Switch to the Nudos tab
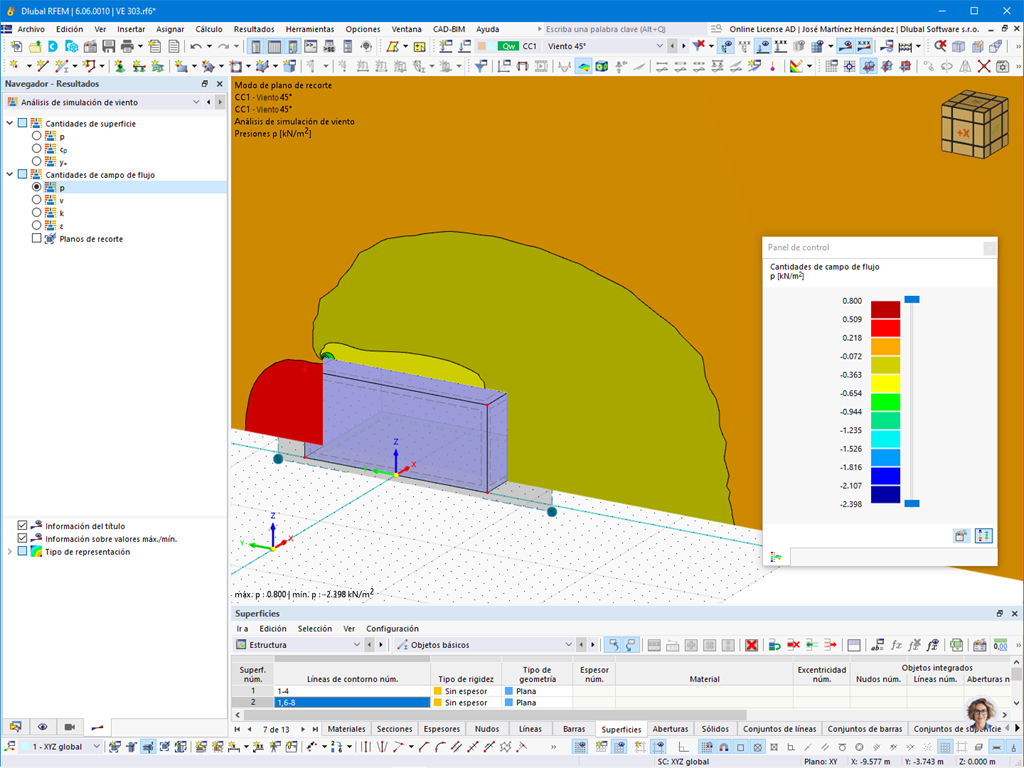 tap(487, 729)
